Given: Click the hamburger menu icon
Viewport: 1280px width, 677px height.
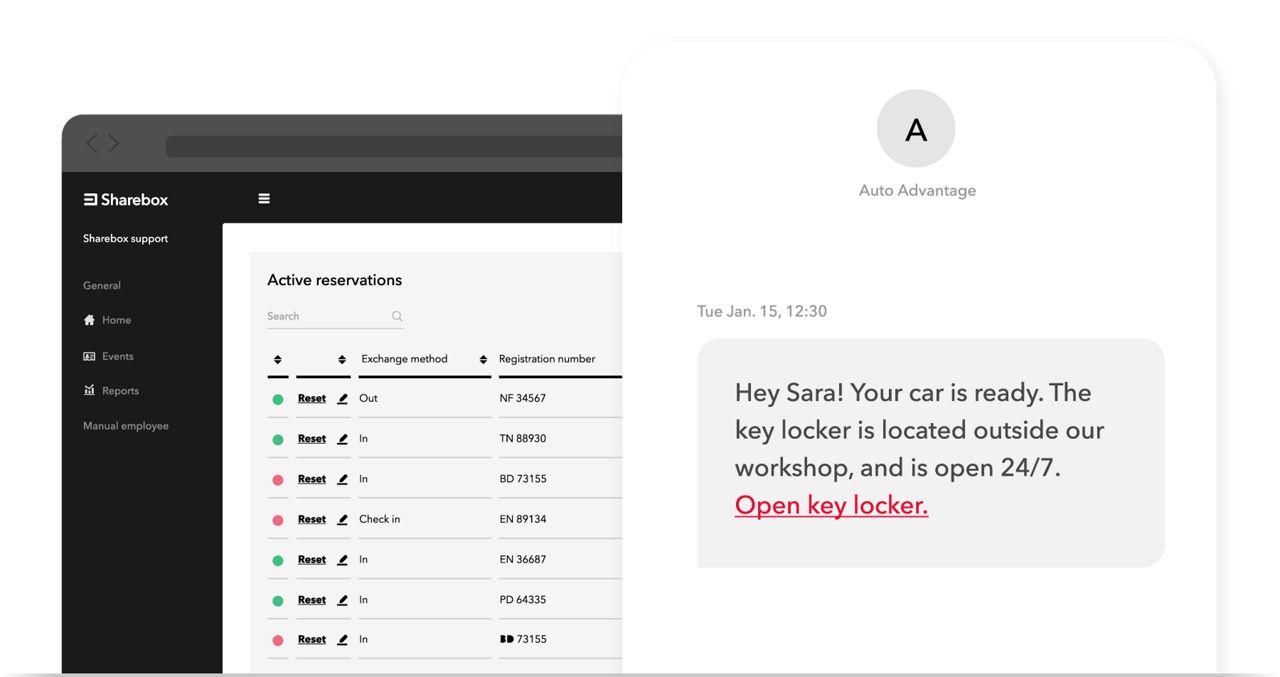Looking at the screenshot, I should 264,199.
